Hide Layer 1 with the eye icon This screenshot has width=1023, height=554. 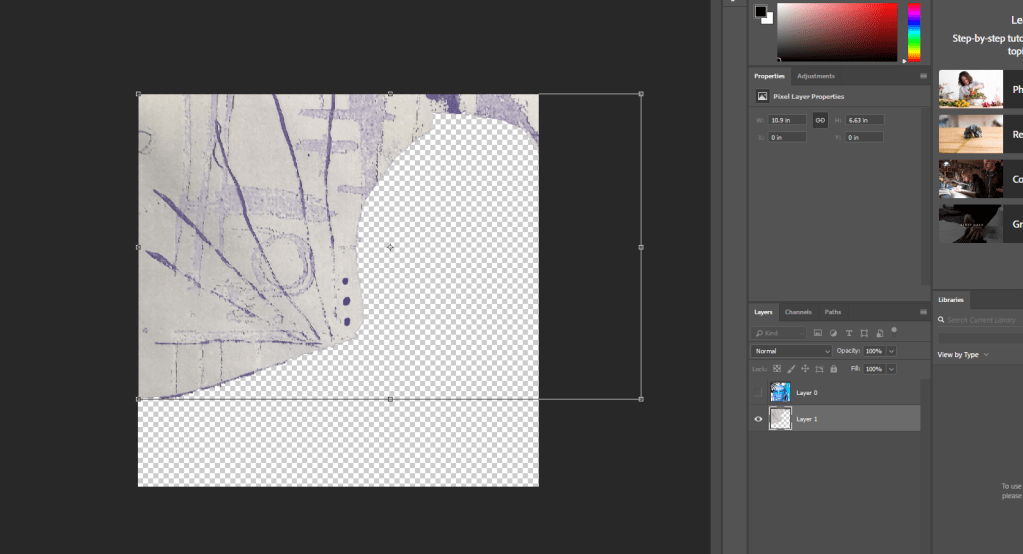(758, 419)
